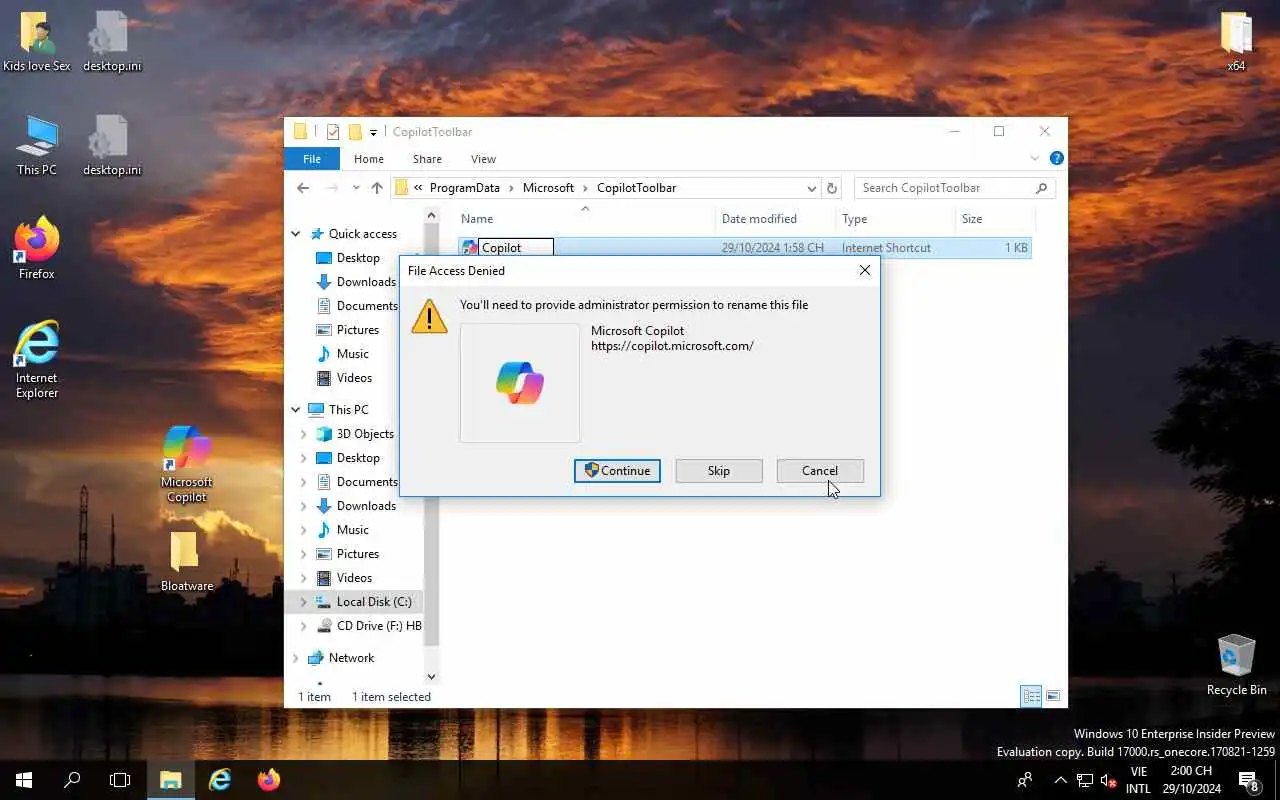Expand the Network tree node
1280x800 pixels.
pos(296,658)
